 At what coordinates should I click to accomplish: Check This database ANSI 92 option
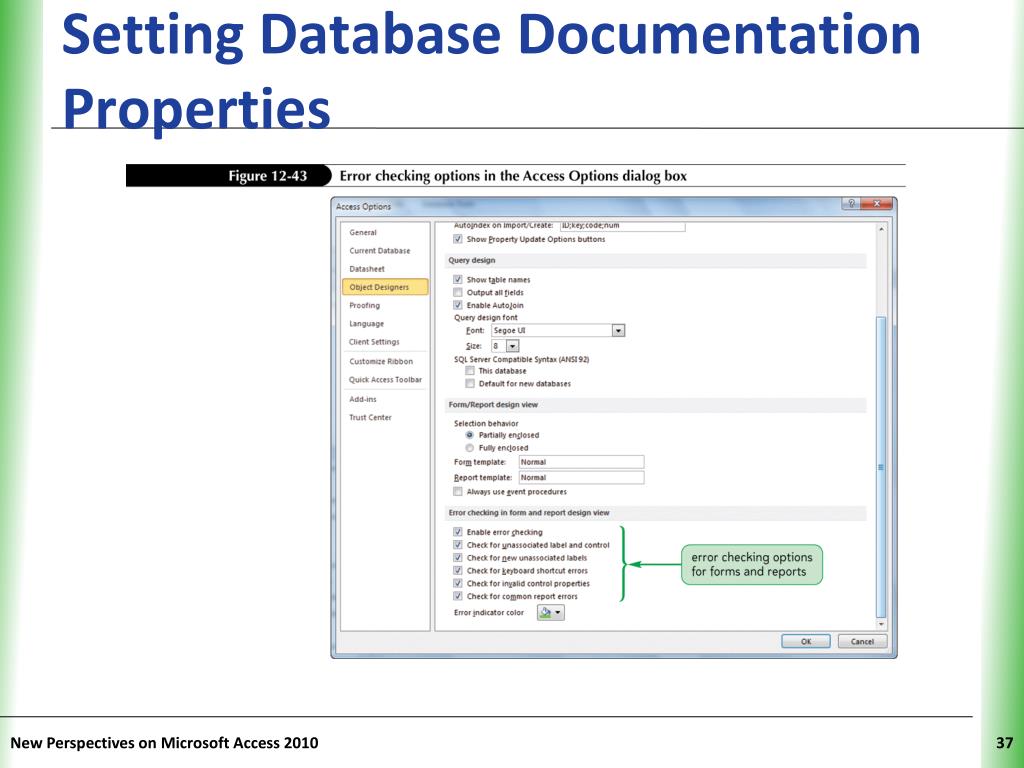coord(470,371)
